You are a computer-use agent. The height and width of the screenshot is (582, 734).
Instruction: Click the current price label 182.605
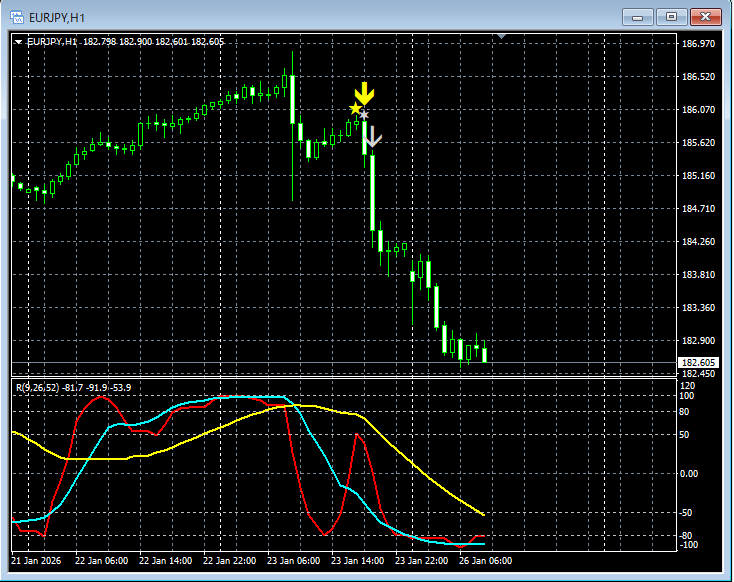(x=699, y=363)
